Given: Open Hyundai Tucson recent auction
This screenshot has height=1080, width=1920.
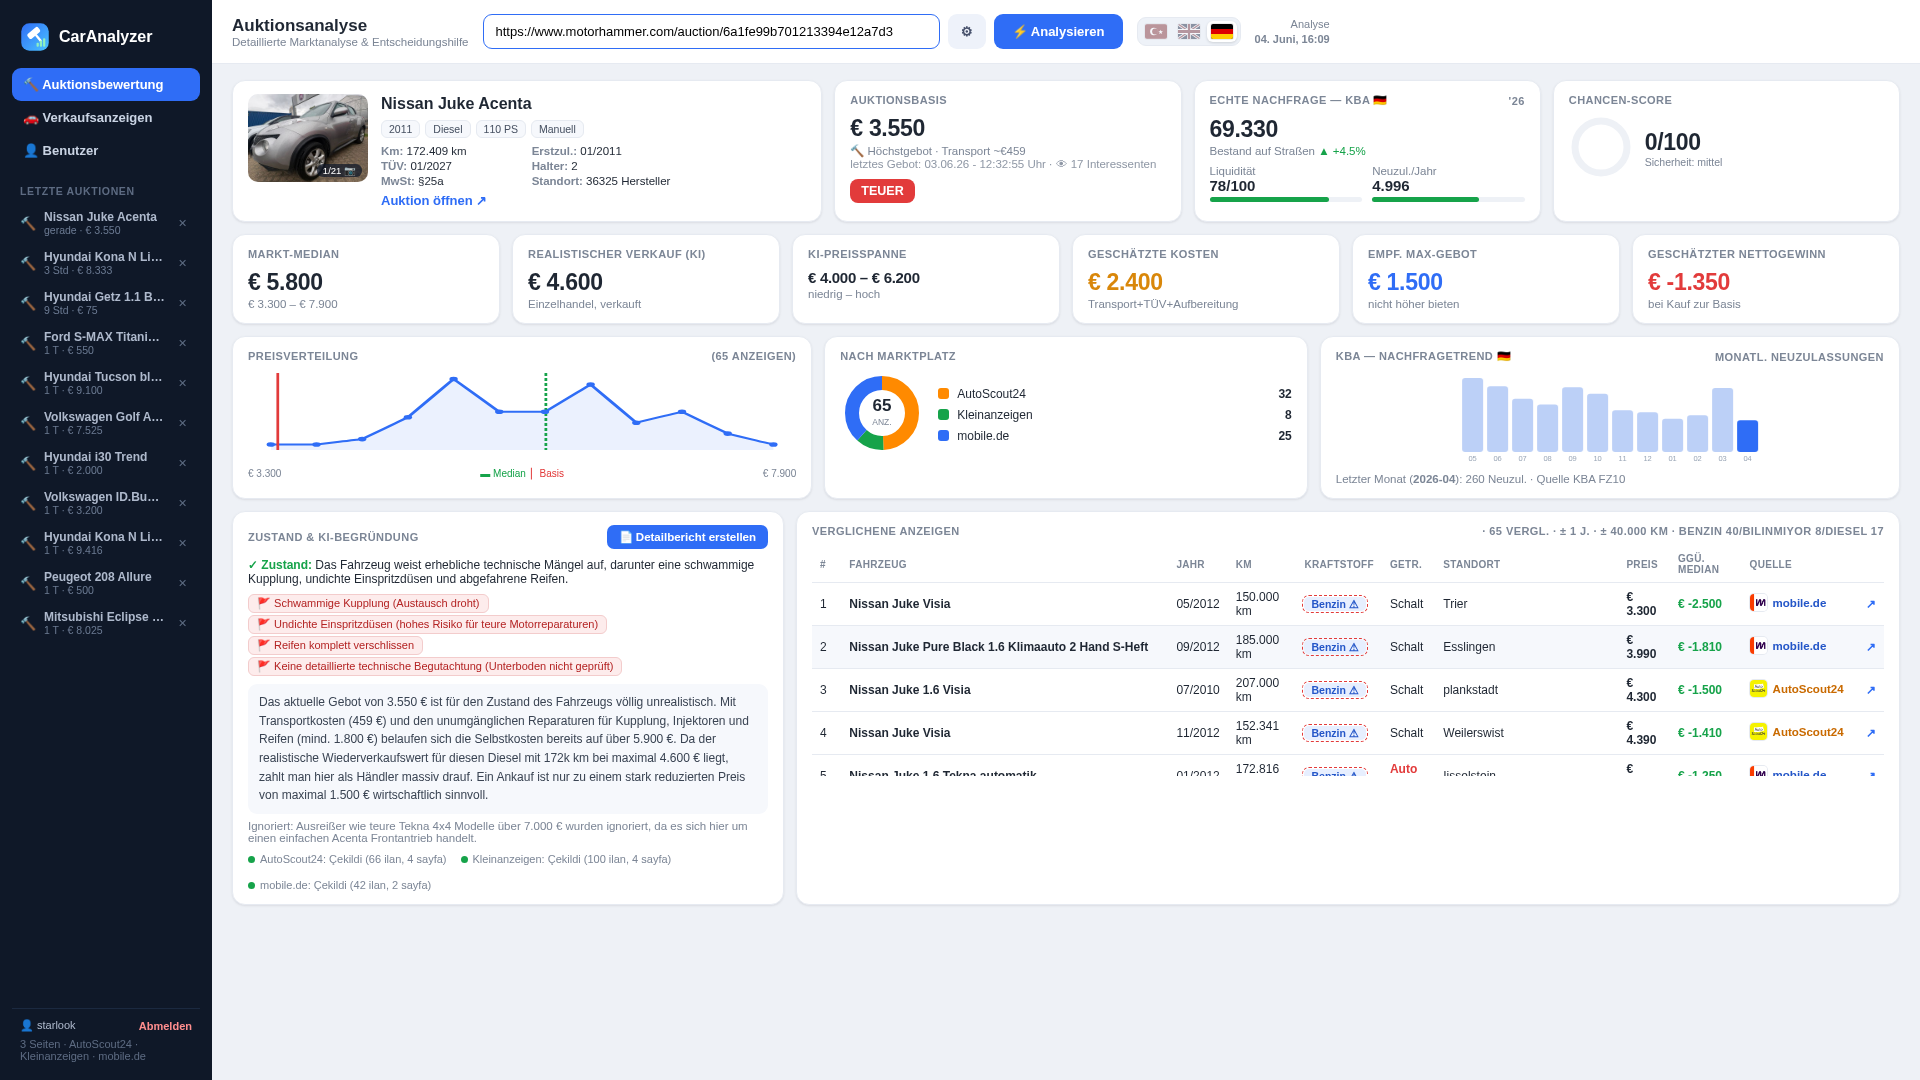Looking at the screenshot, I should pos(103,383).
